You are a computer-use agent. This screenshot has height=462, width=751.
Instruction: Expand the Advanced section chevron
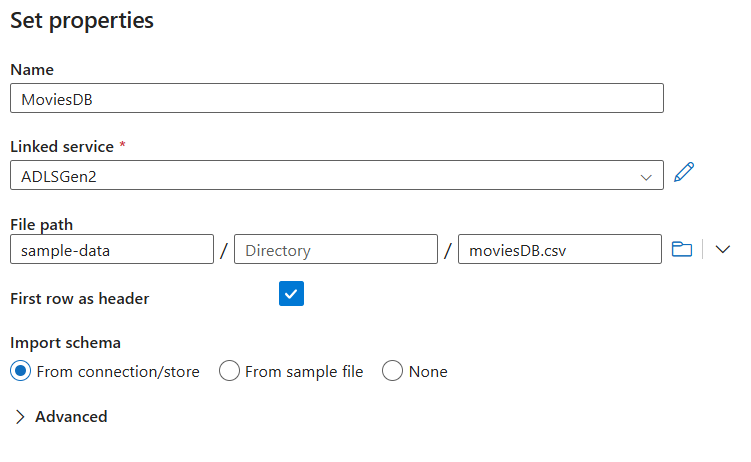[x=20, y=417]
